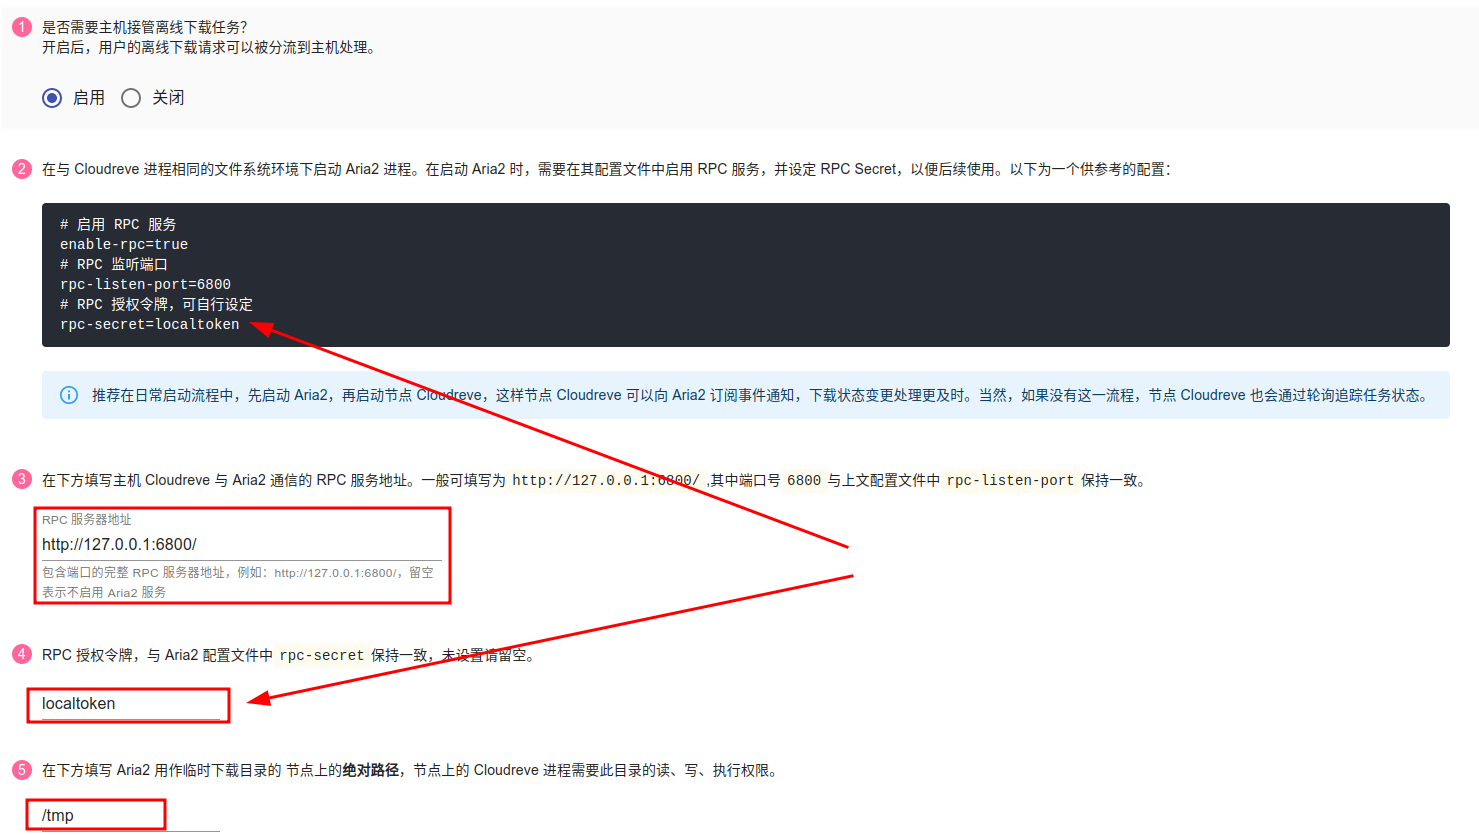Click the inline rpc-listen-port code in step 3
Viewport: 1479px width, 835px height.
tap(1010, 480)
